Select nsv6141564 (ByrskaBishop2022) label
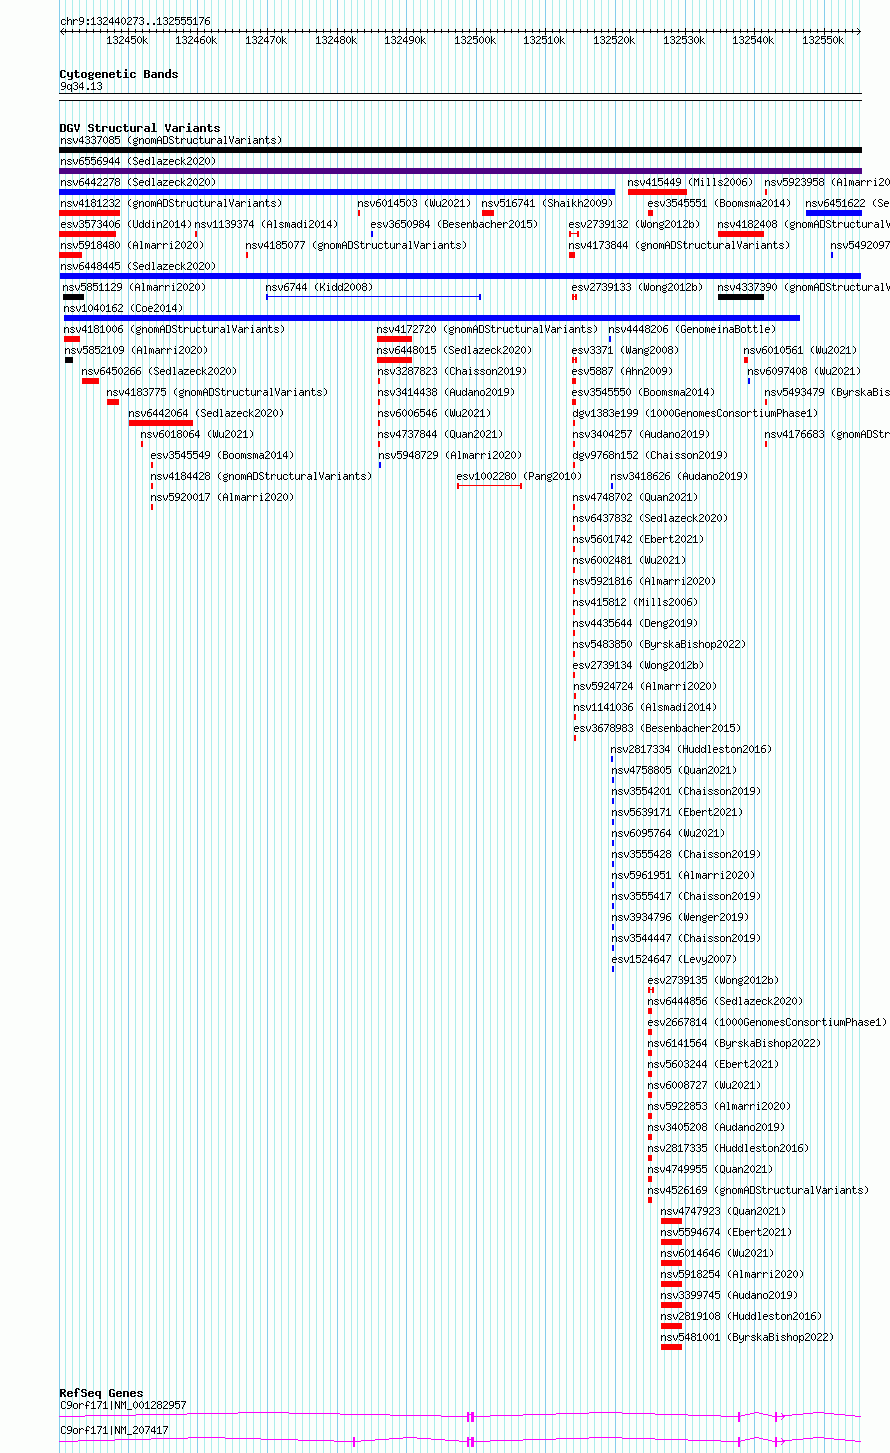The width and height of the screenshot is (890, 1453). 734,1043
